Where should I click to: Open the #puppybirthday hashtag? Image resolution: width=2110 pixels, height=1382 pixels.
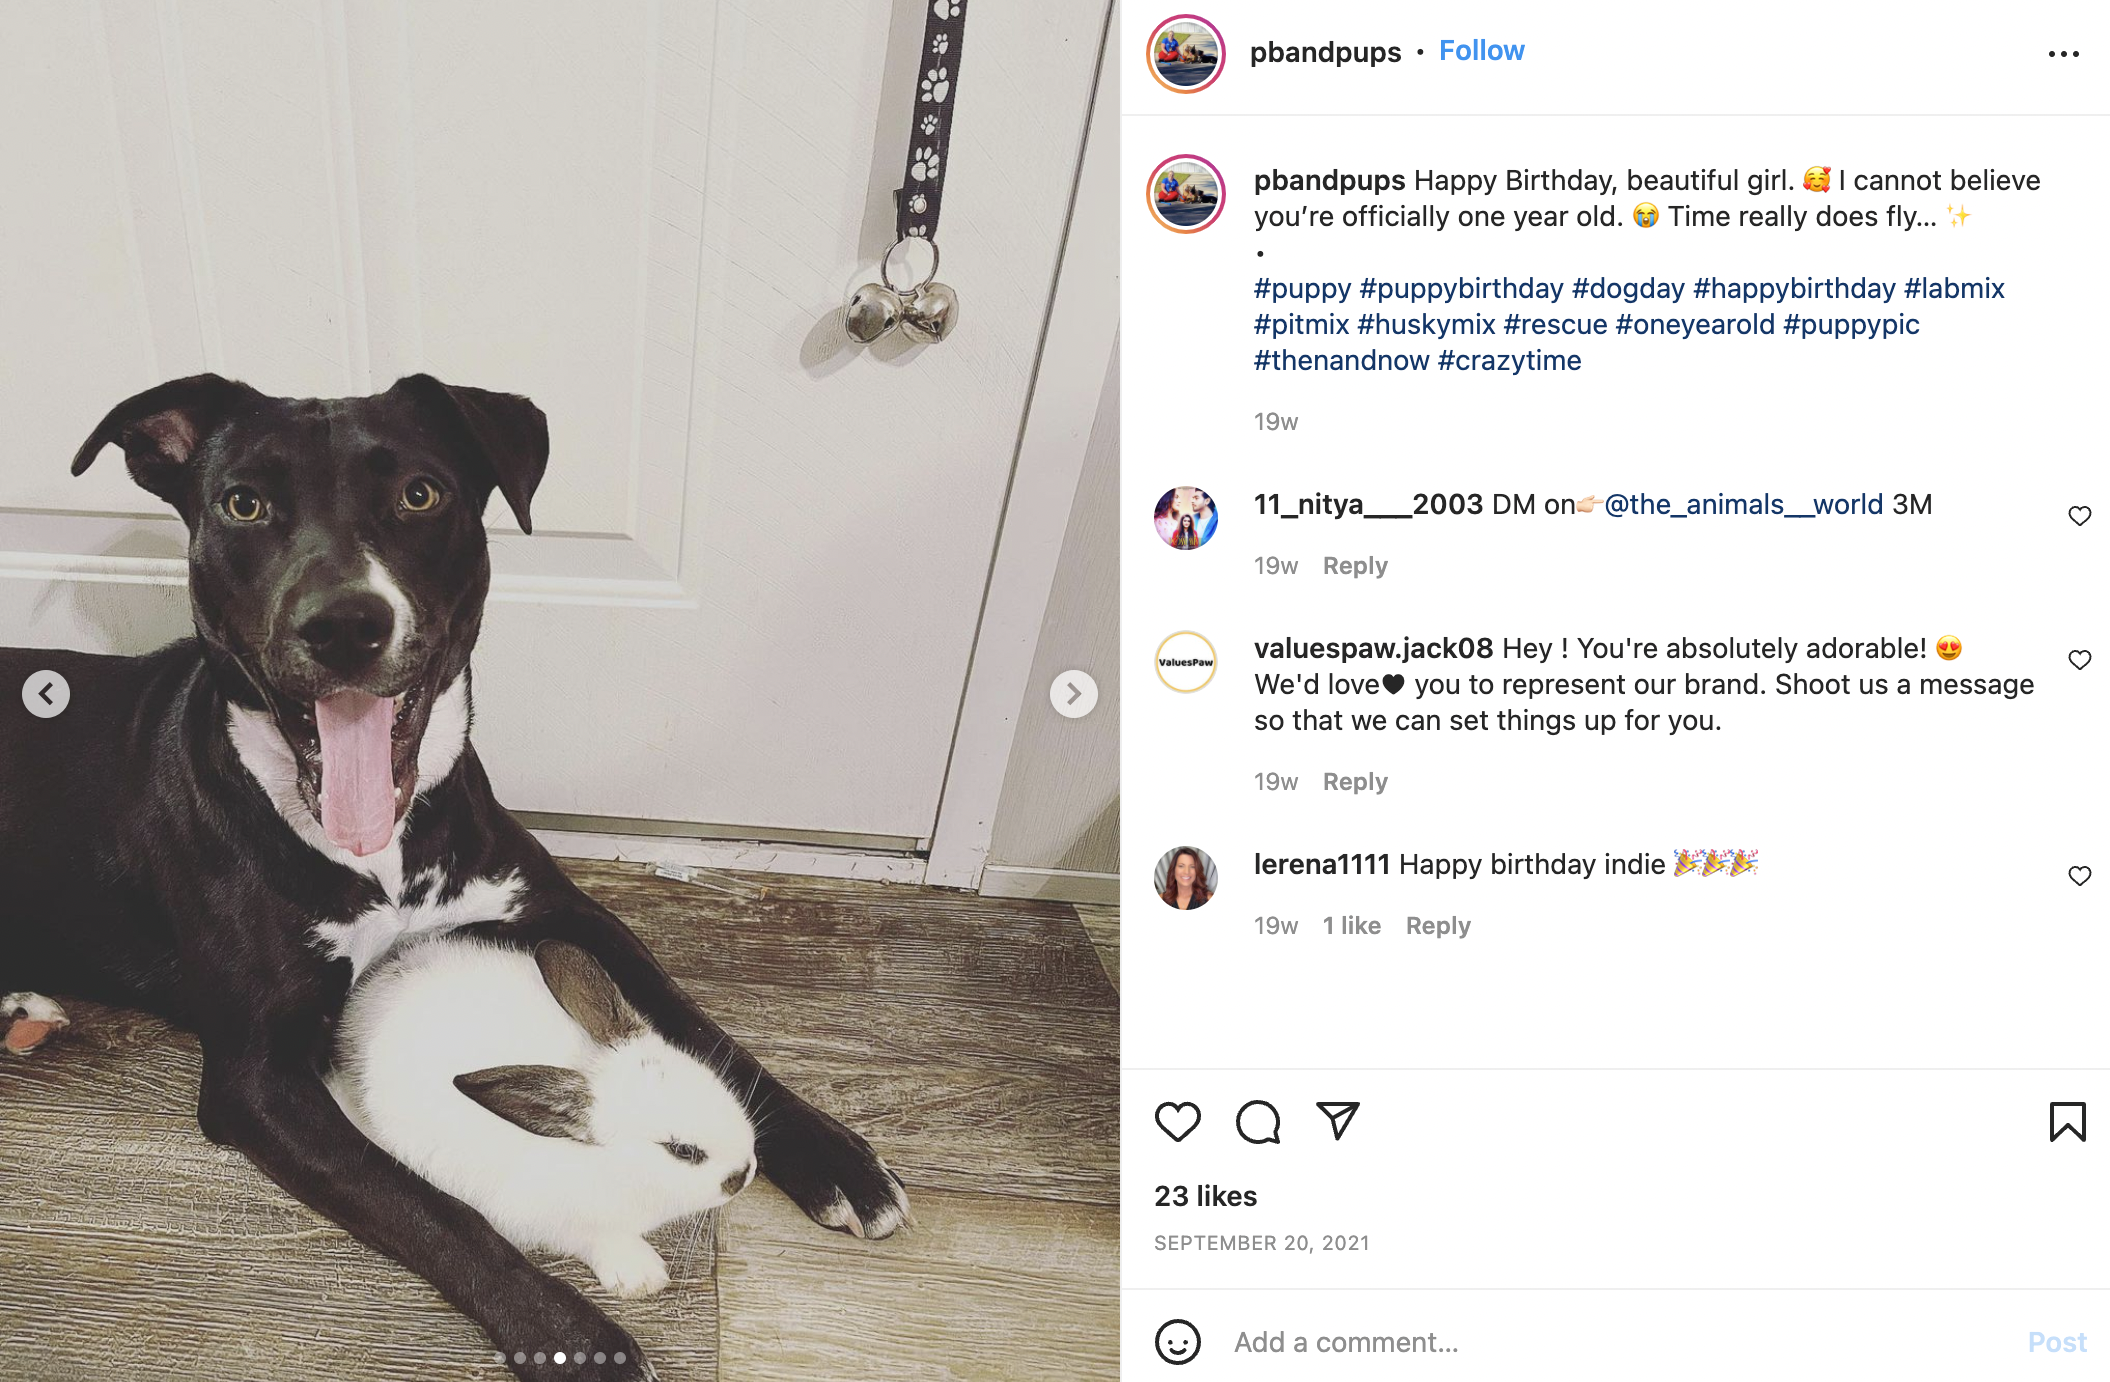pyautogui.click(x=1461, y=289)
